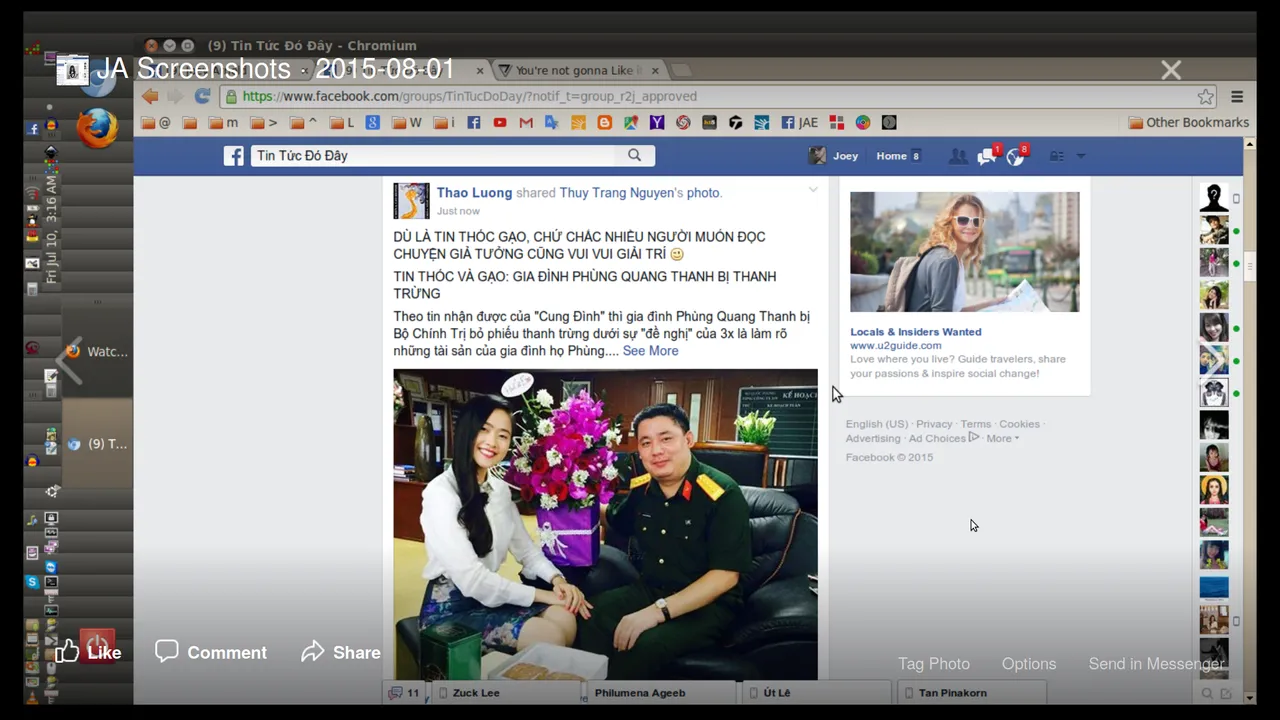Open the 'W' bookmarks folder
Image resolution: width=1280 pixels, height=720 pixels.
(406, 122)
